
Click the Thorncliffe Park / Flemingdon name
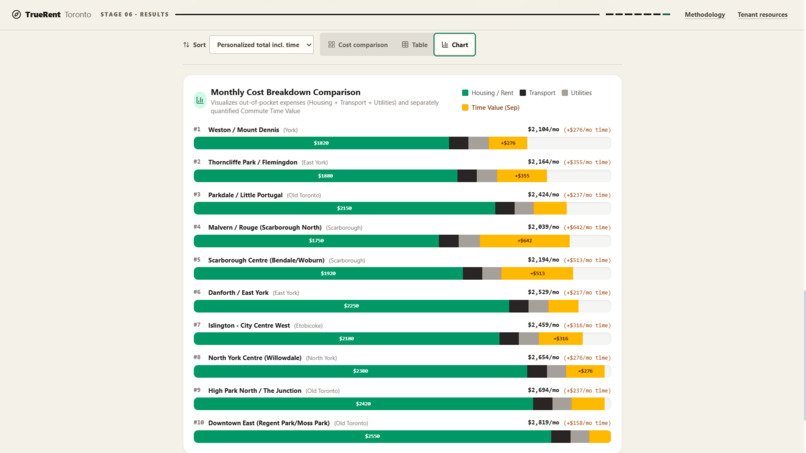pyautogui.click(x=252, y=162)
